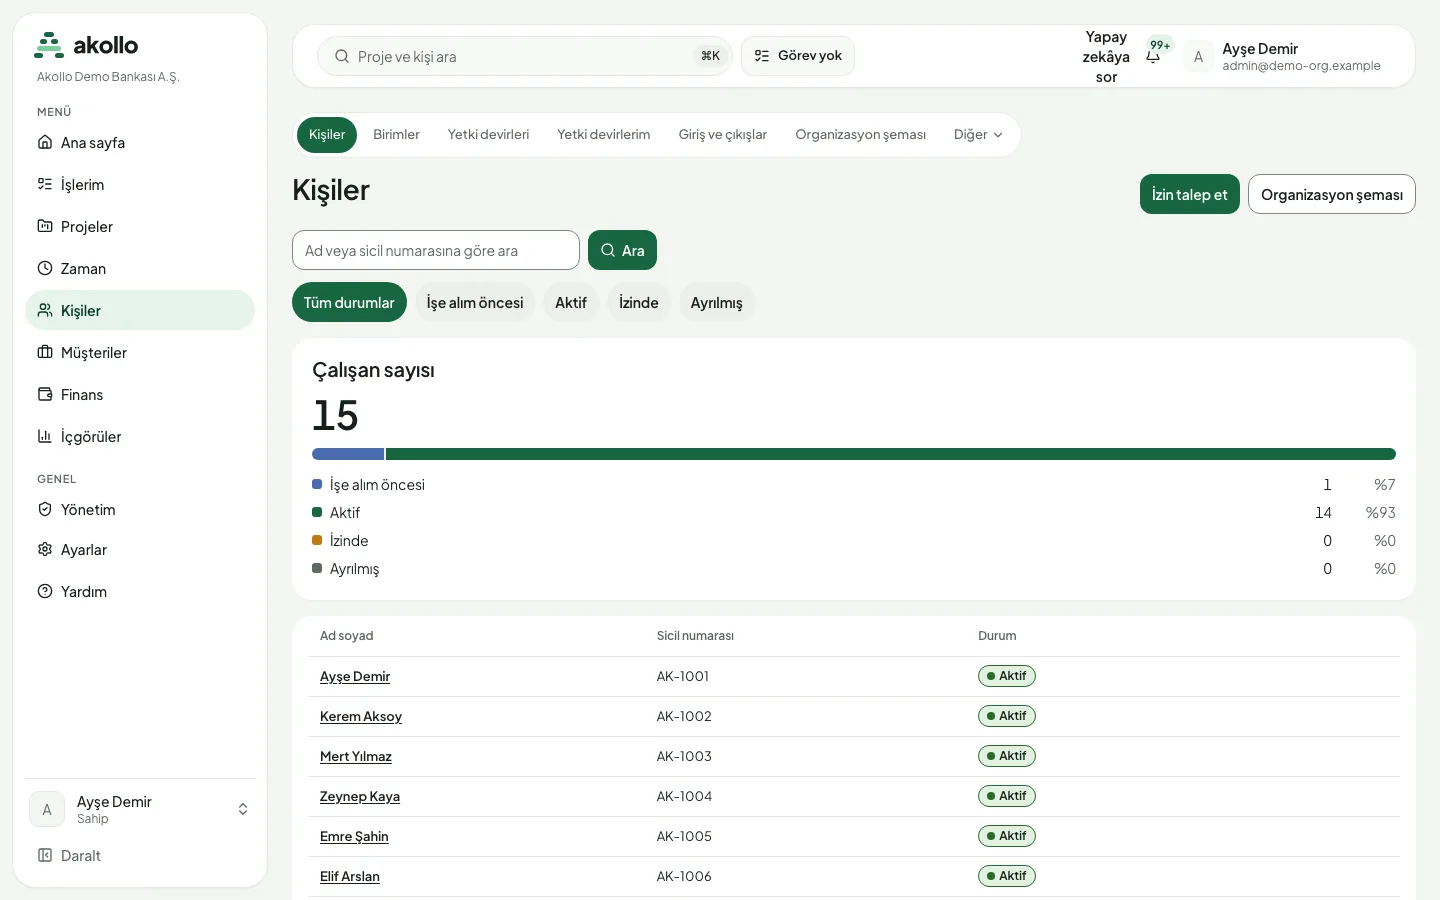Open Yardım question mark icon
Screen dimensions: 1440x900
coord(45,591)
